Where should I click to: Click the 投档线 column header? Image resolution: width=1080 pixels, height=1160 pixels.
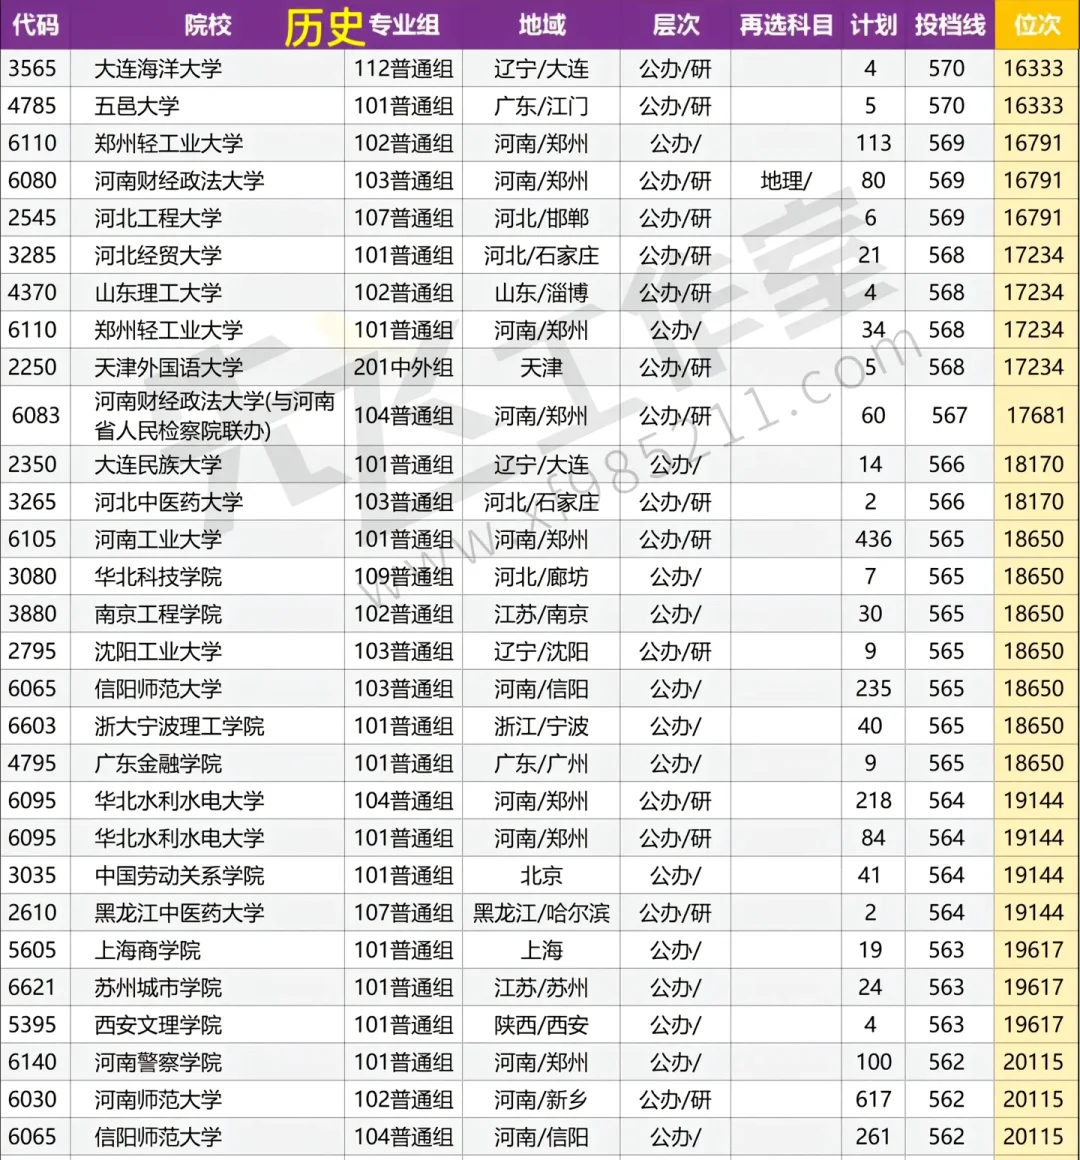pyautogui.click(x=948, y=25)
